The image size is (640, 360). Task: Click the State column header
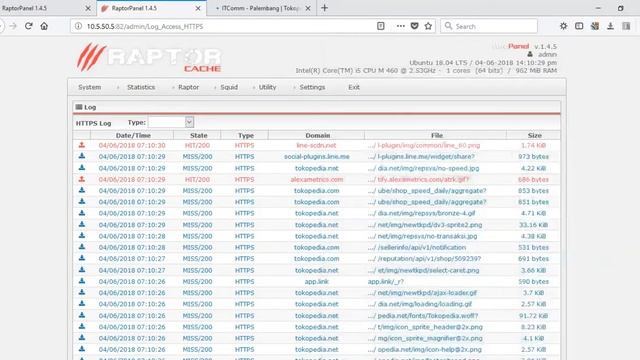[198, 135]
